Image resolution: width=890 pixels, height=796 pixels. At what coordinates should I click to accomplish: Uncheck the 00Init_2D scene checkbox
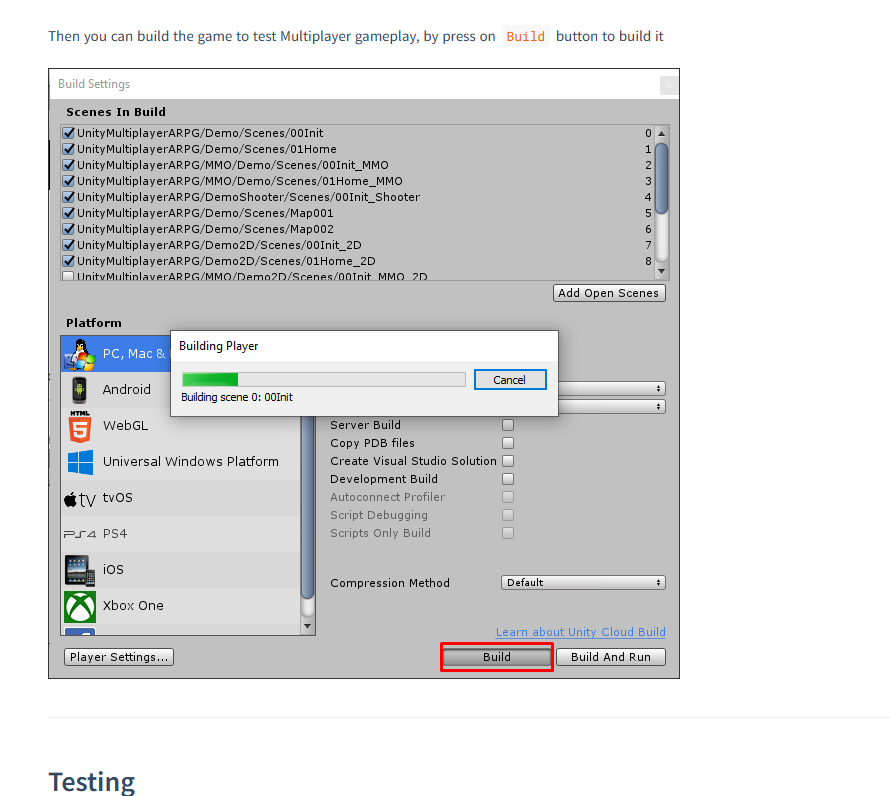pos(69,245)
